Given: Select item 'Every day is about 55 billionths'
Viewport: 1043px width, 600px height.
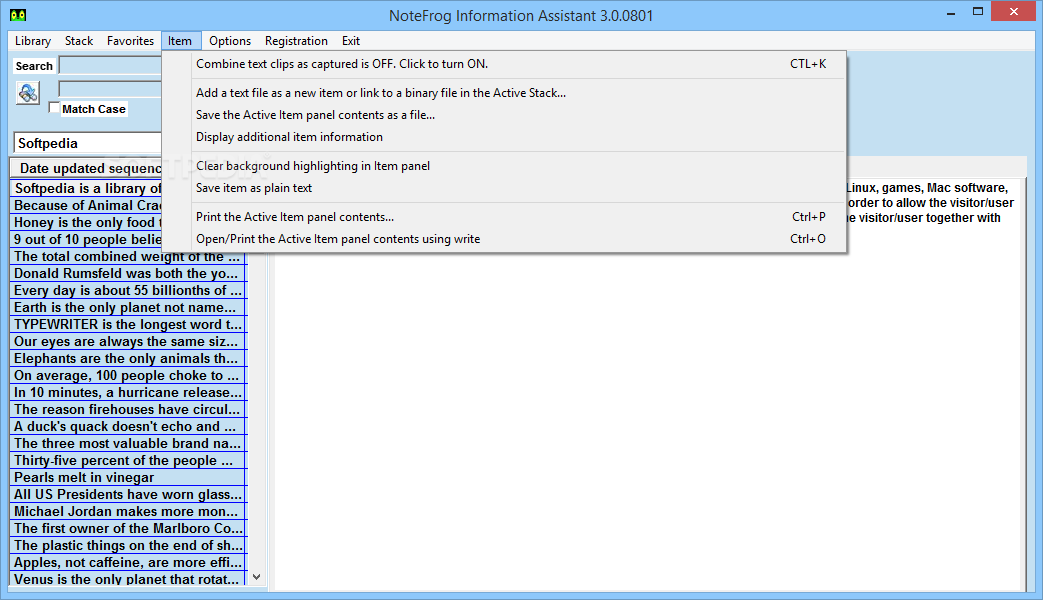Looking at the screenshot, I should click(x=128, y=291).
